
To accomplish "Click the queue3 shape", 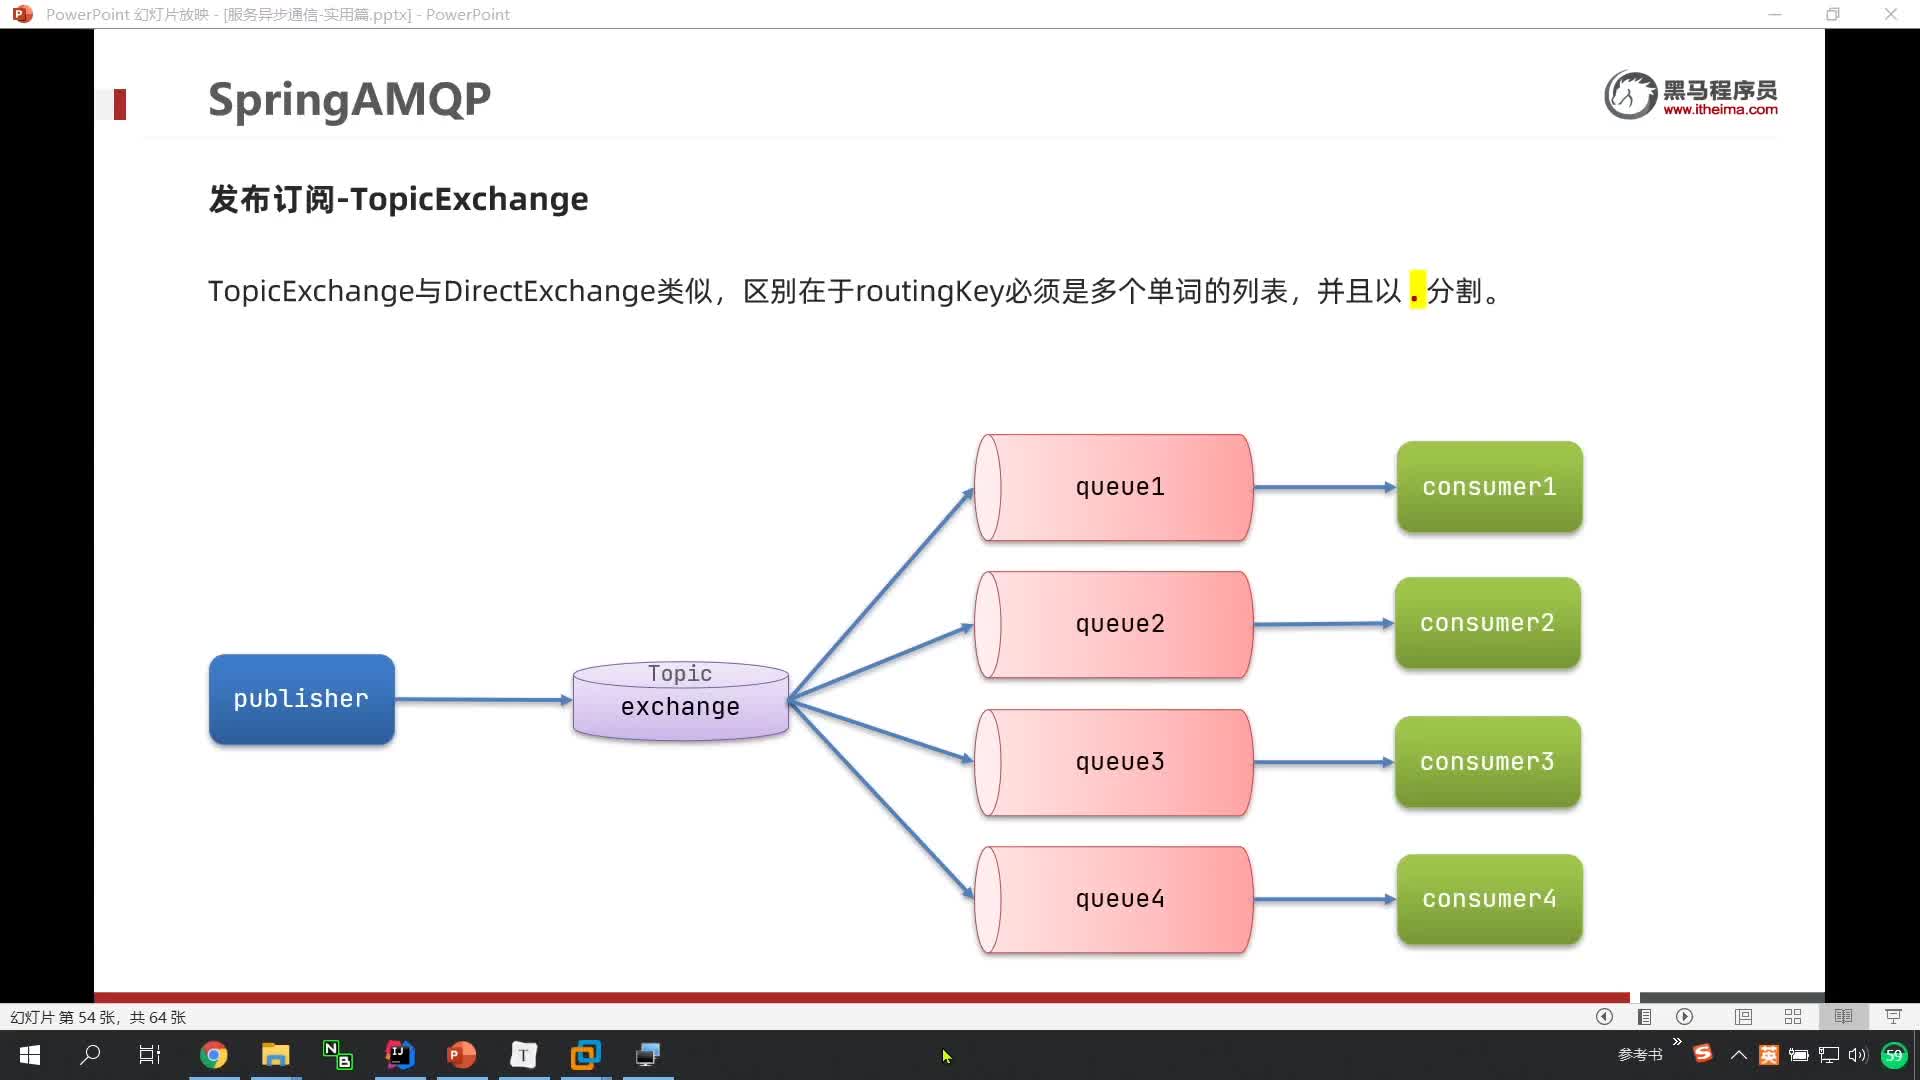I will (1113, 763).
